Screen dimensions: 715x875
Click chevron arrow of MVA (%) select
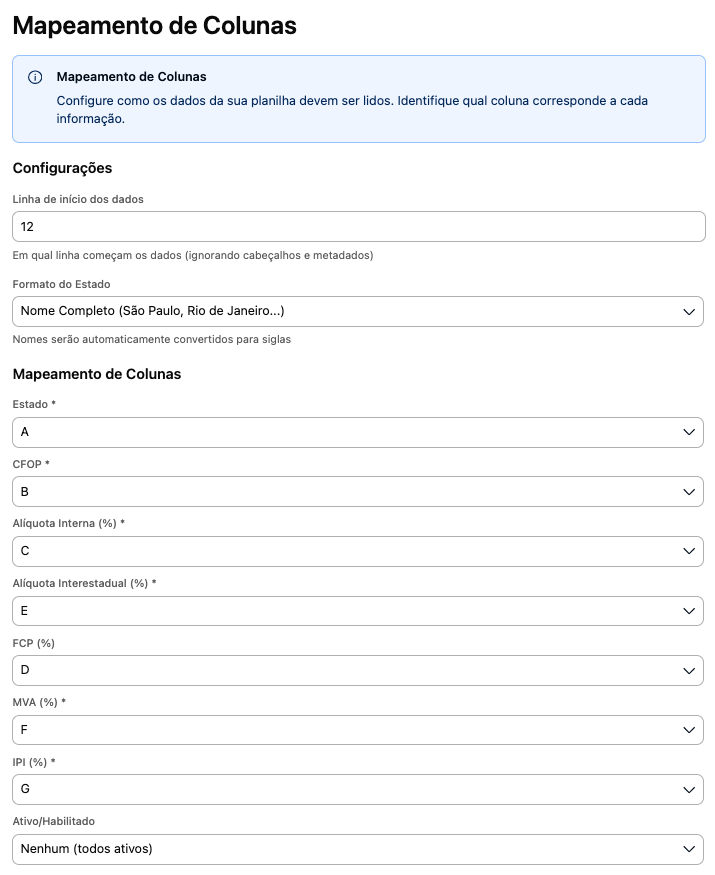[x=689, y=730]
